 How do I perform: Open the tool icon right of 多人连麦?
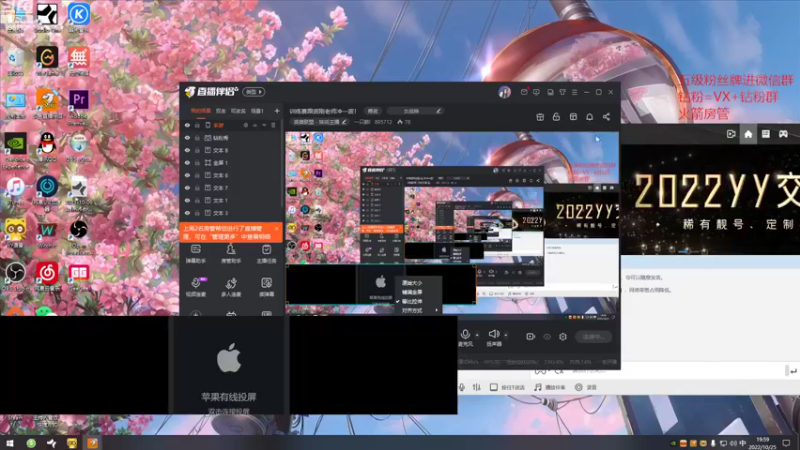pyautogui.click(x=266, y=287)
